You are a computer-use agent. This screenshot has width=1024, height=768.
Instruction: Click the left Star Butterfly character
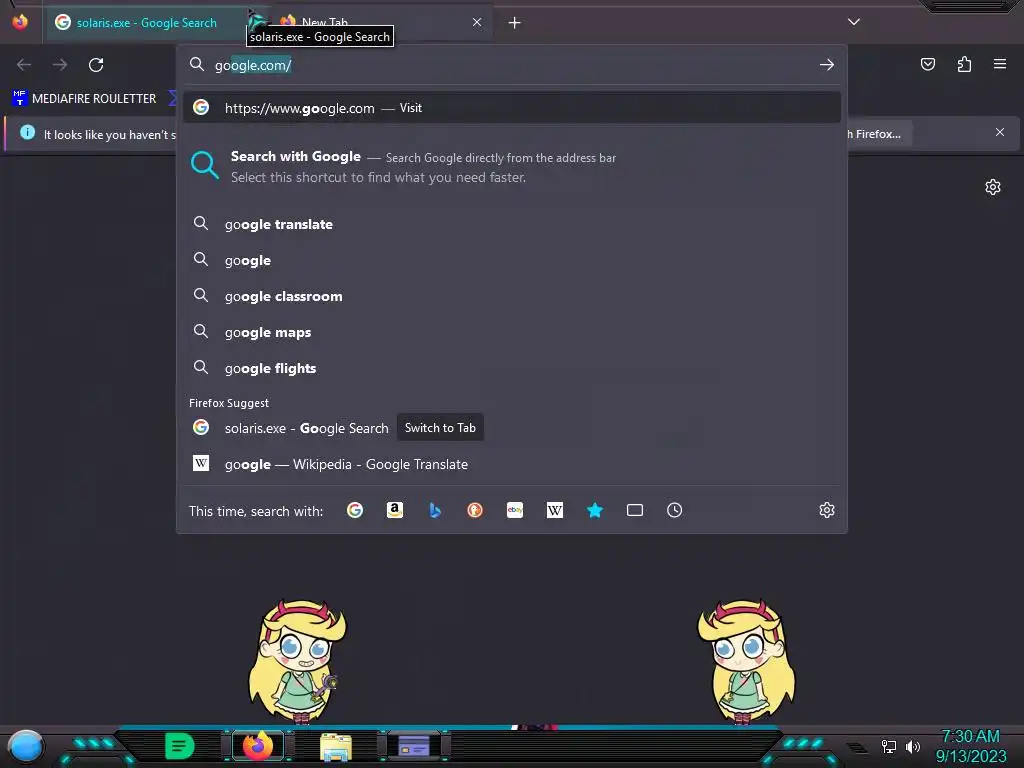[296, 662]
